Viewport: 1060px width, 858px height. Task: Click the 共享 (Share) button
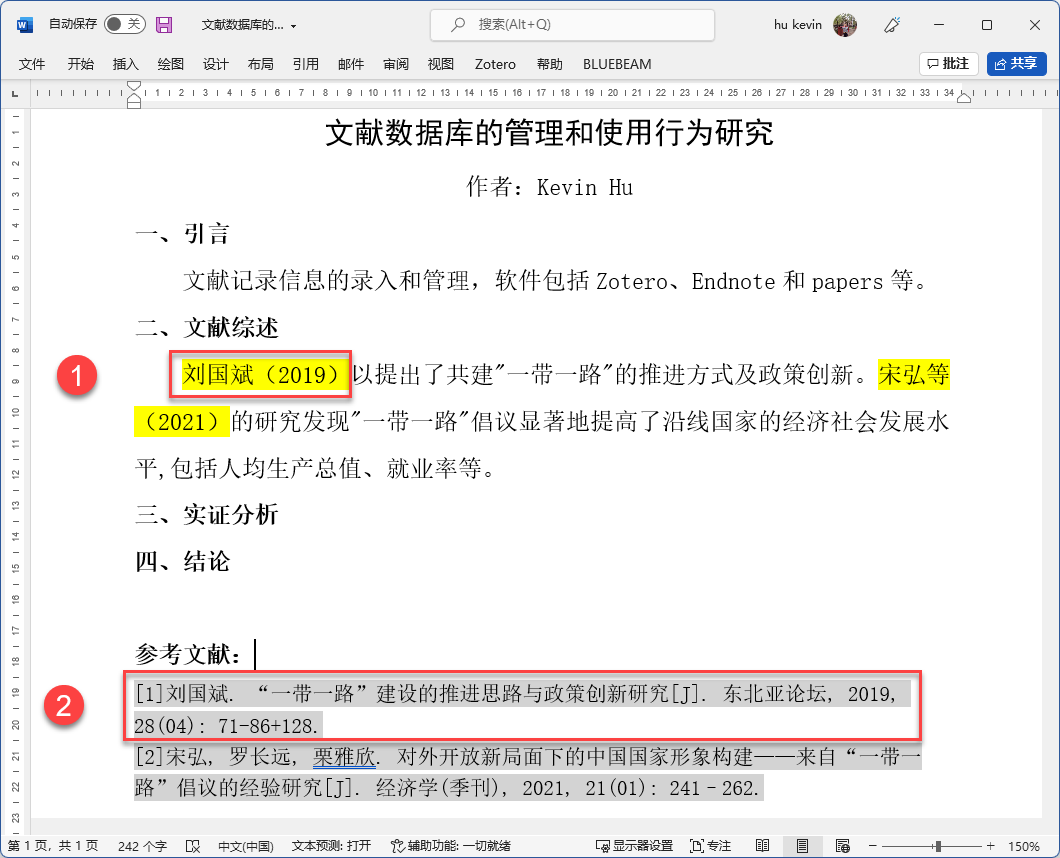[1015, 64]
